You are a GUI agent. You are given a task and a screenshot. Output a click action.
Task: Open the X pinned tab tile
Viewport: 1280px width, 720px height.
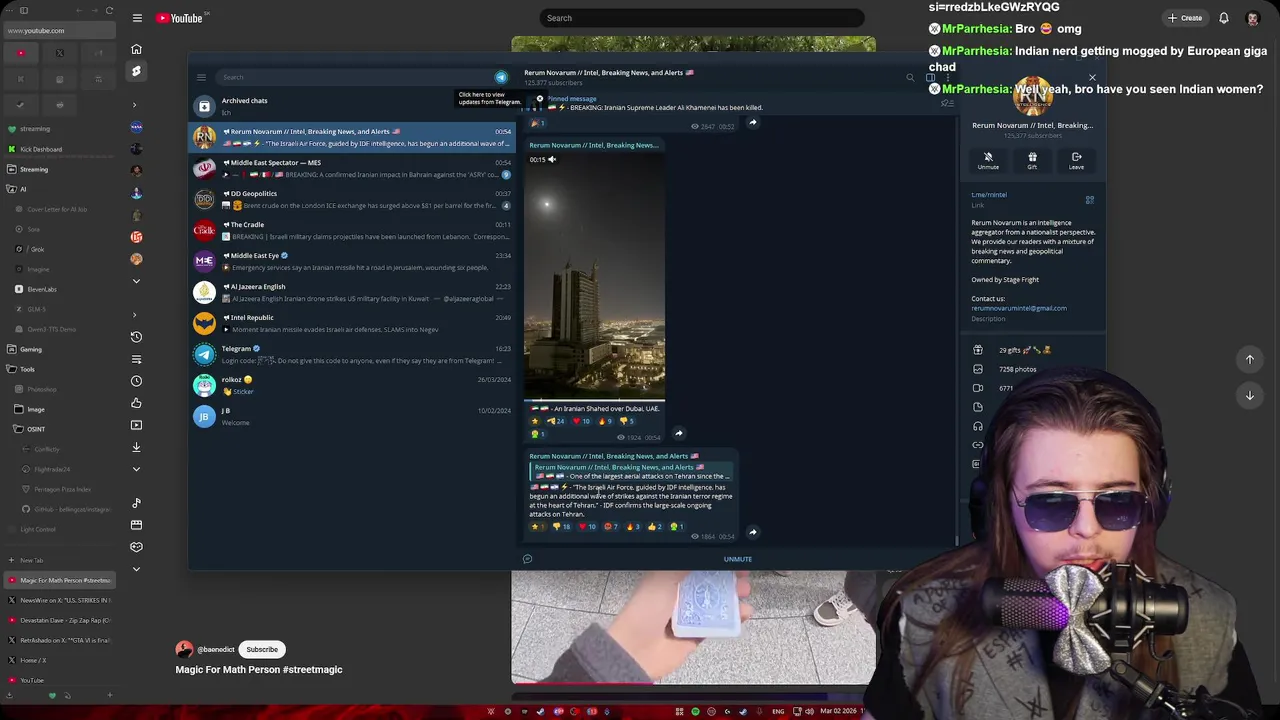pos(59,53)
